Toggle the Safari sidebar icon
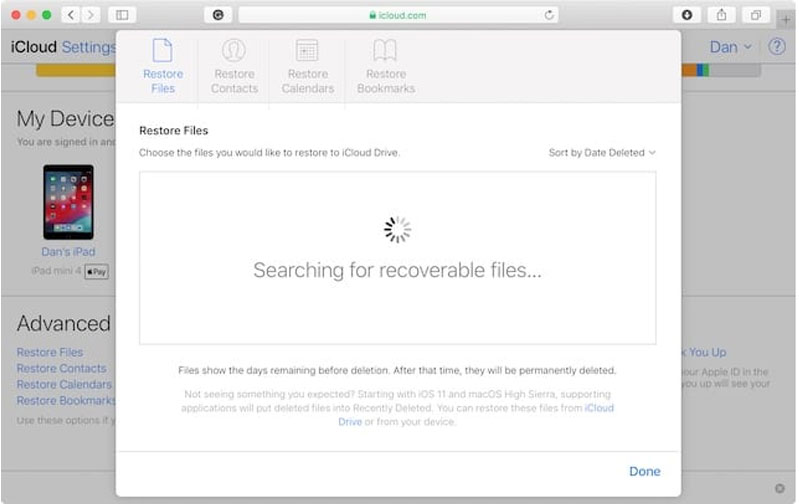Viewport: 799px width, 504px height. (x=122, y=15)
